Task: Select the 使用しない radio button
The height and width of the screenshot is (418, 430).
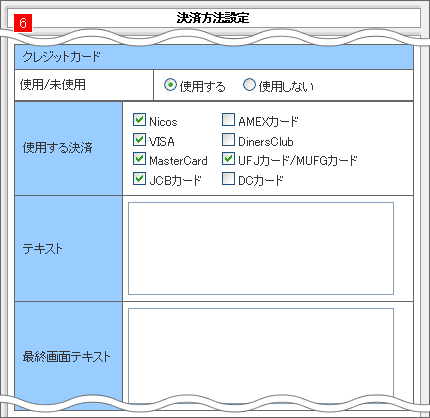Action: 249,85
